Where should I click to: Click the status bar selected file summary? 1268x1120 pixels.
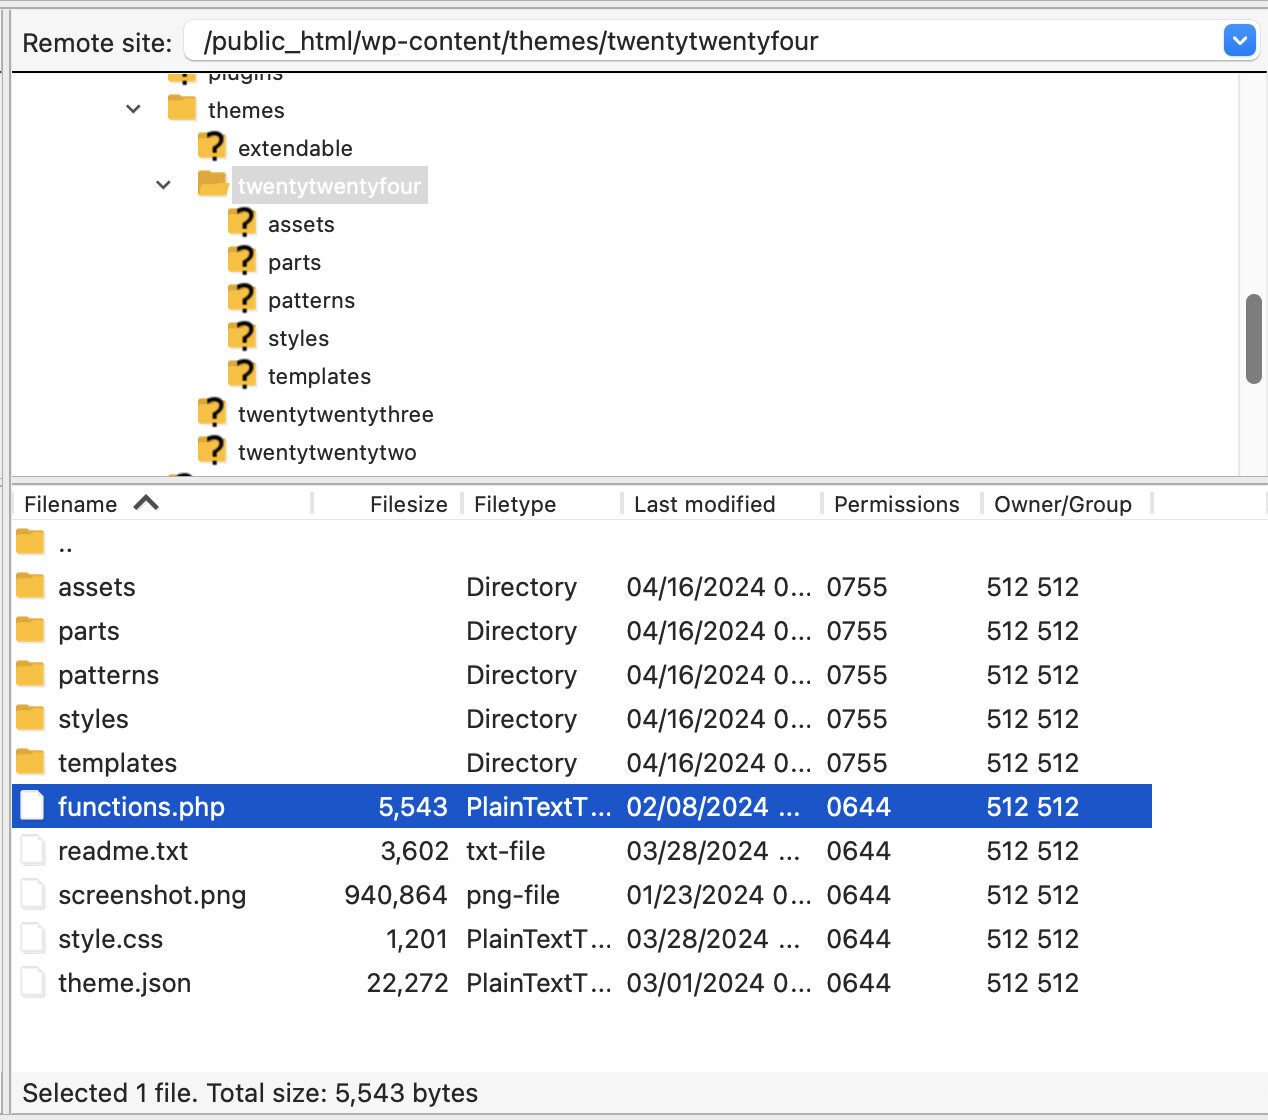tap(250, 1093)
